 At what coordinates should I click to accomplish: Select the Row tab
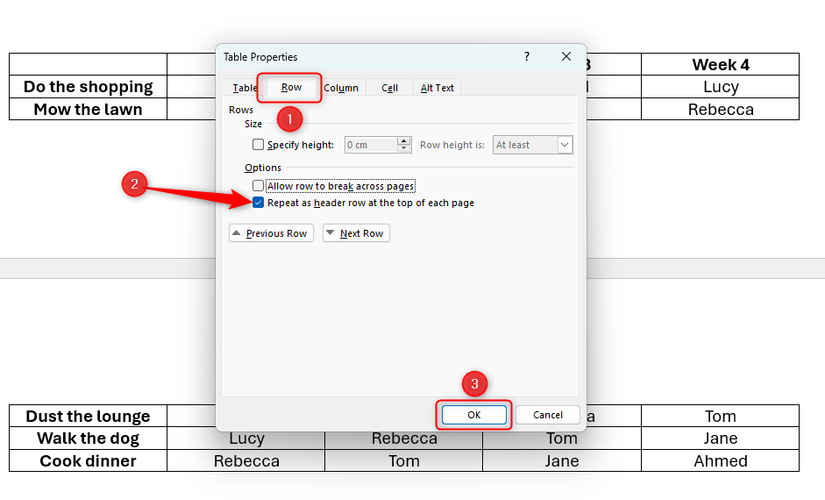click(x=291, y=87)
